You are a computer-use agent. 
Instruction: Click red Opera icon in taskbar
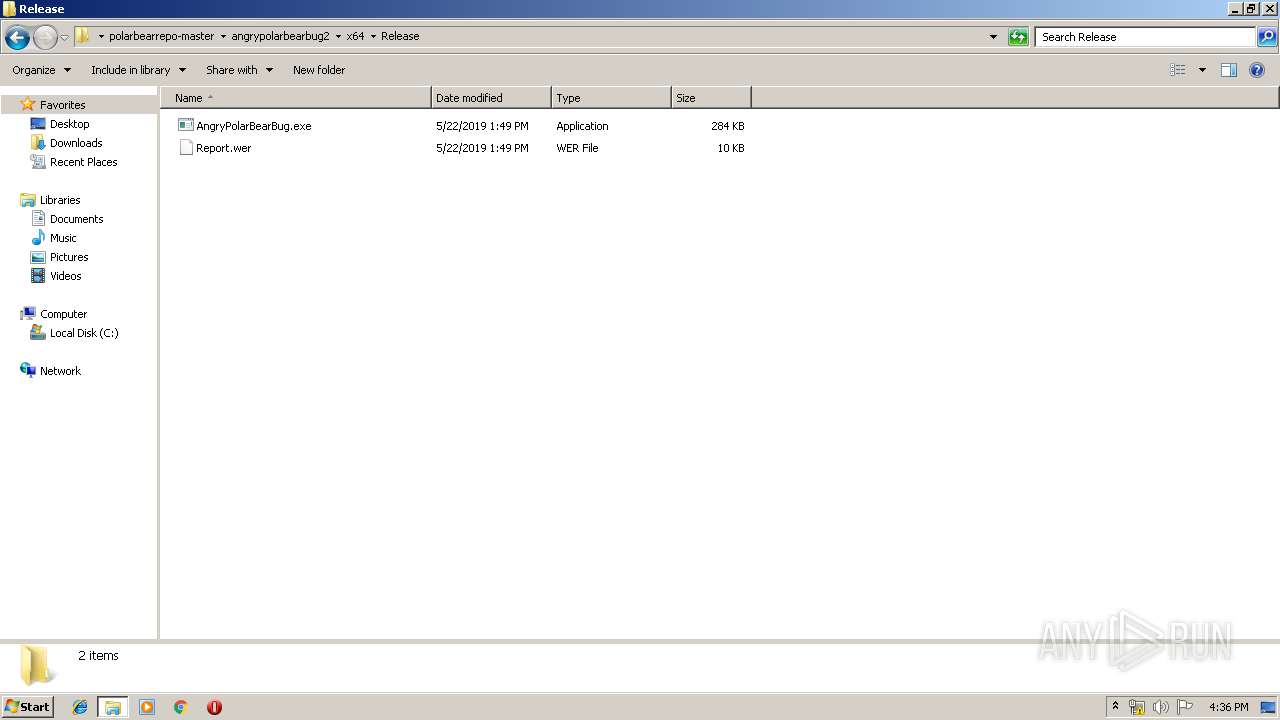214,707
